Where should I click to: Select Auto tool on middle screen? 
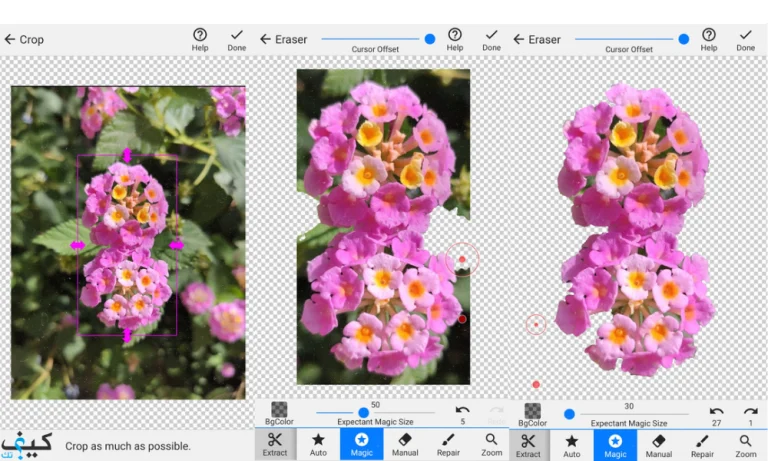318,444
